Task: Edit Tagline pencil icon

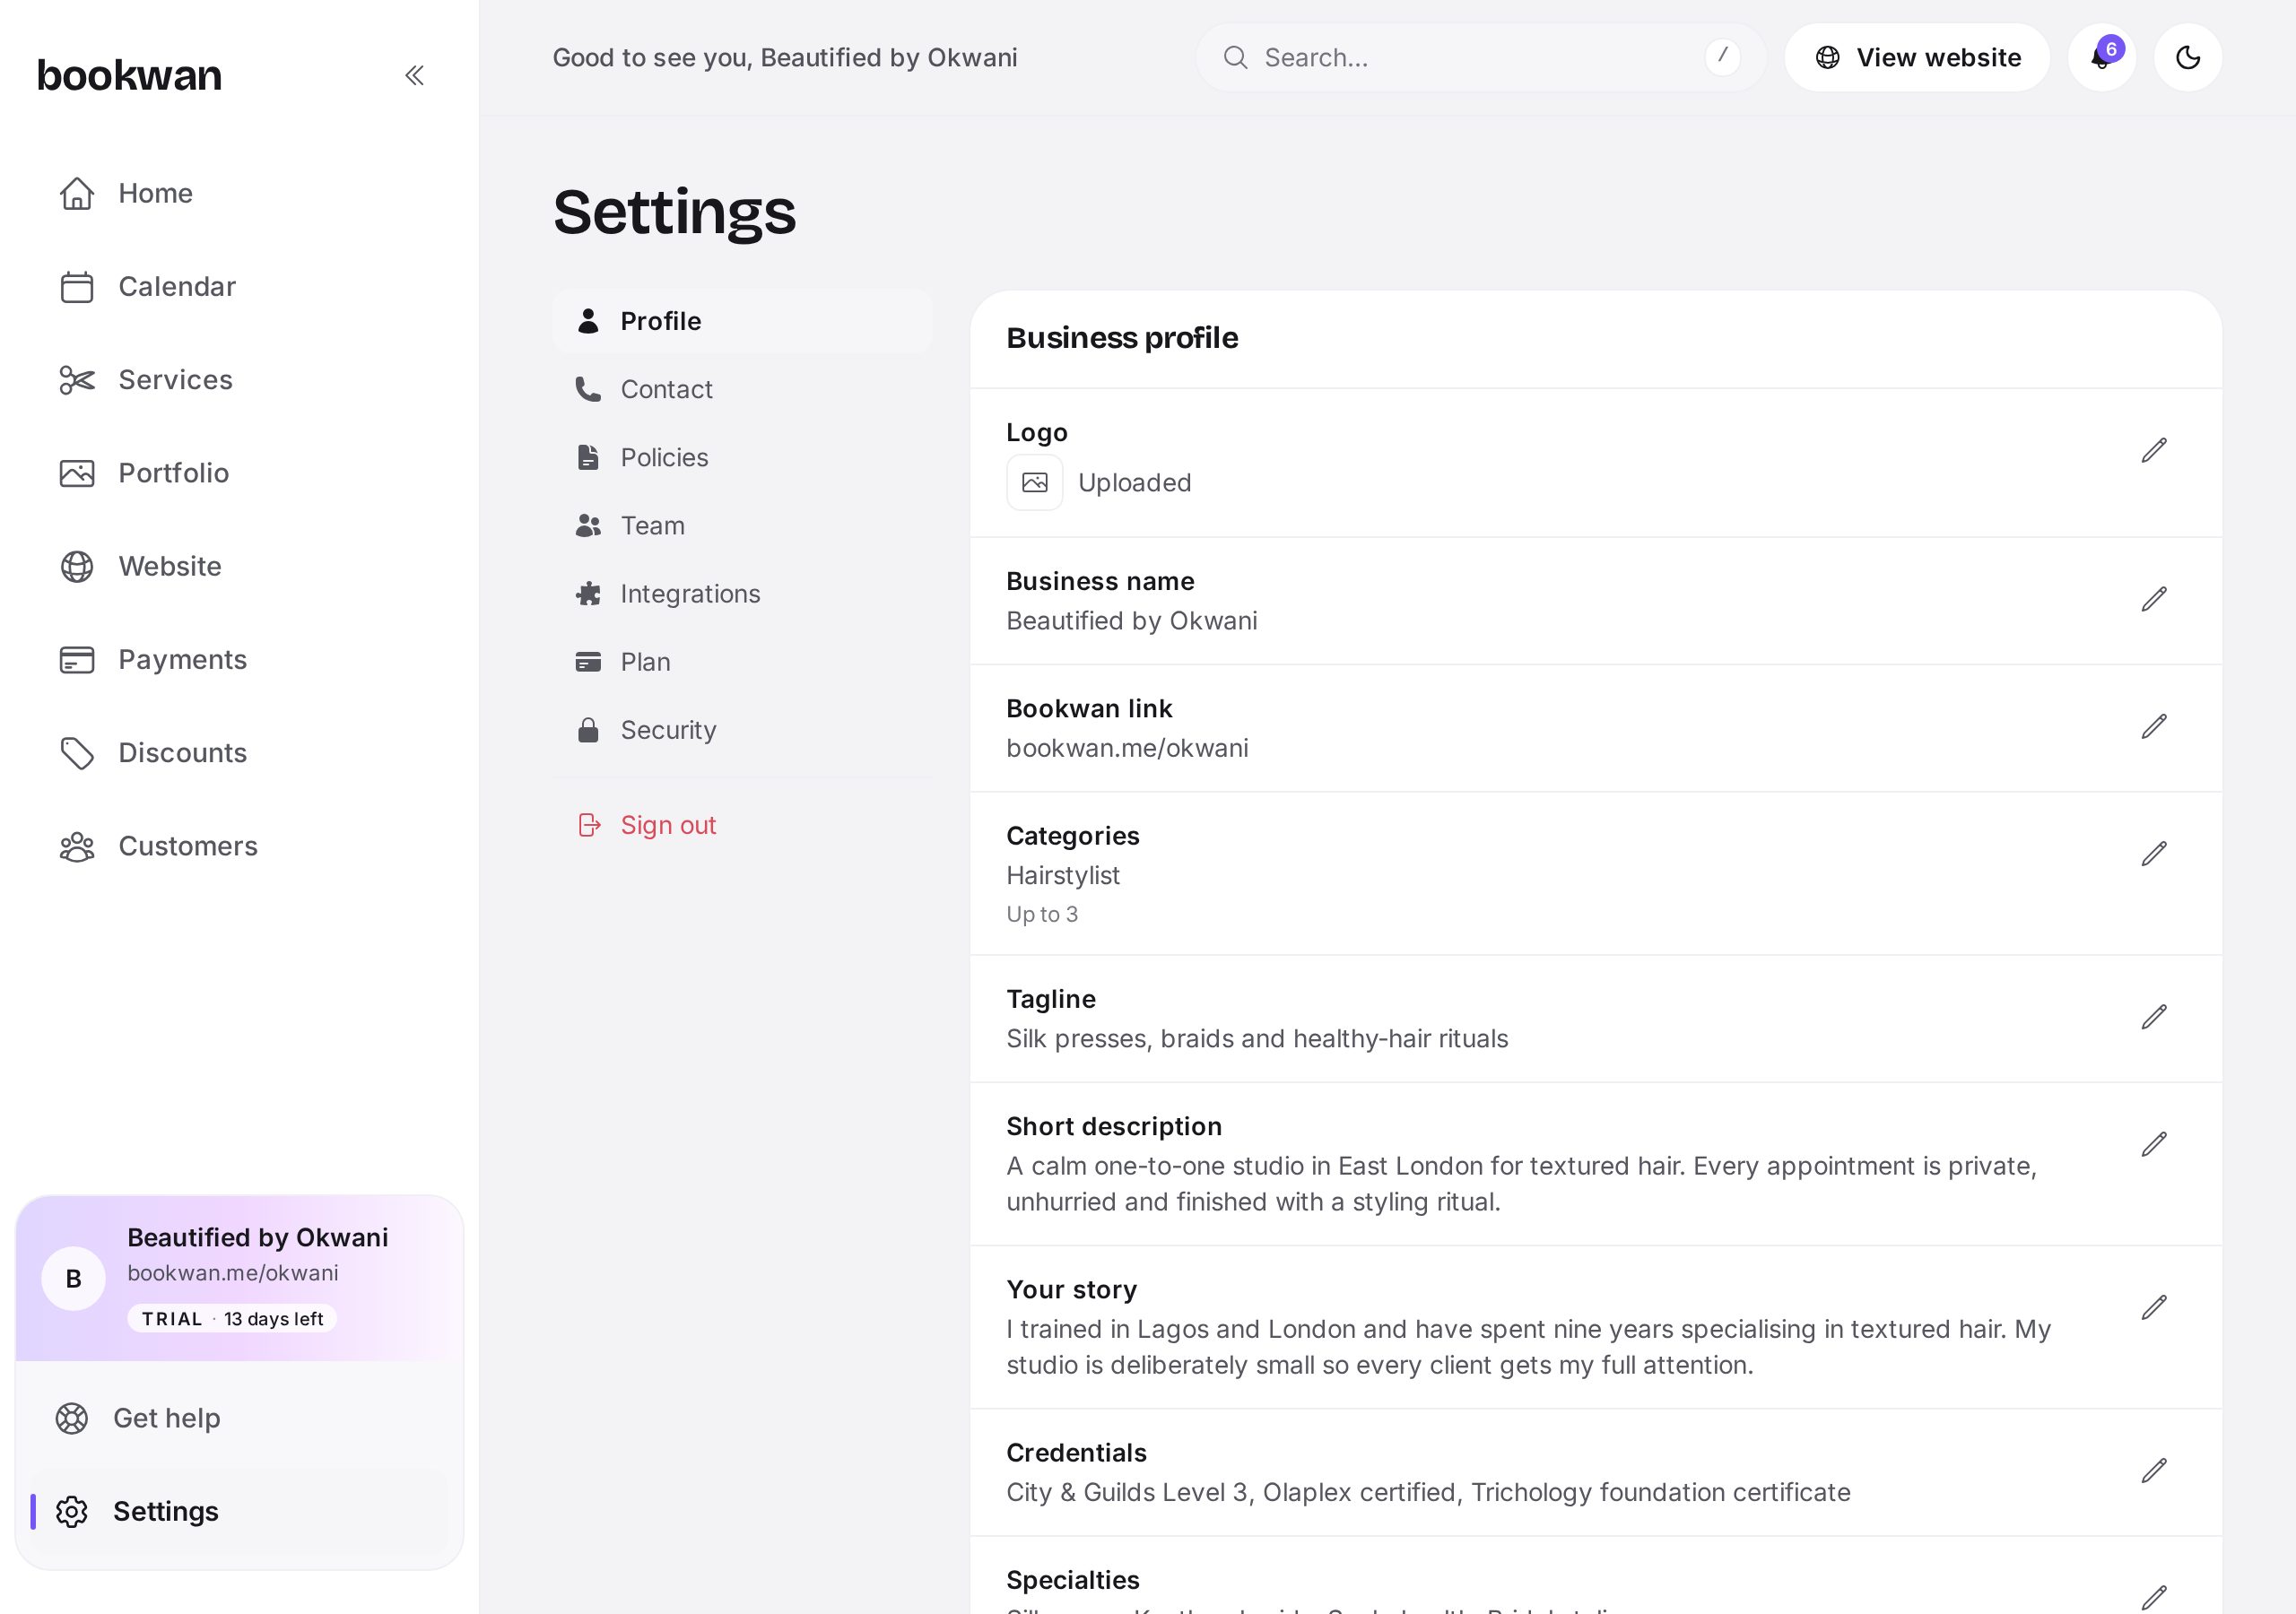Action: click(x=2154, y=1017)
